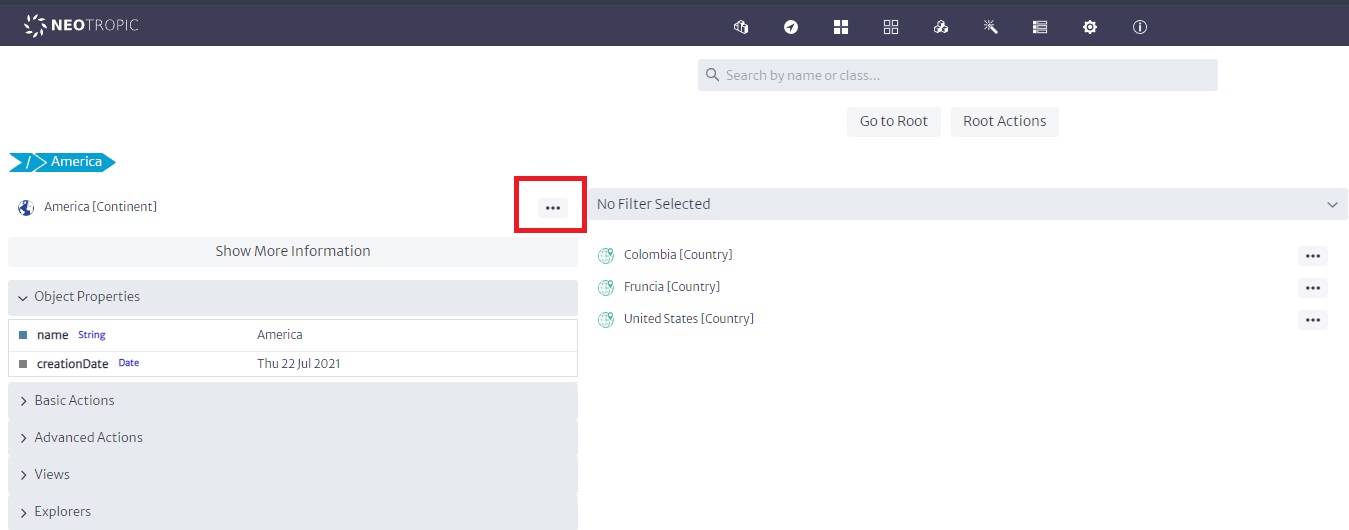Open the info circle icon in top bar
1349x530 pixels.
click(x=1139, y=27)
